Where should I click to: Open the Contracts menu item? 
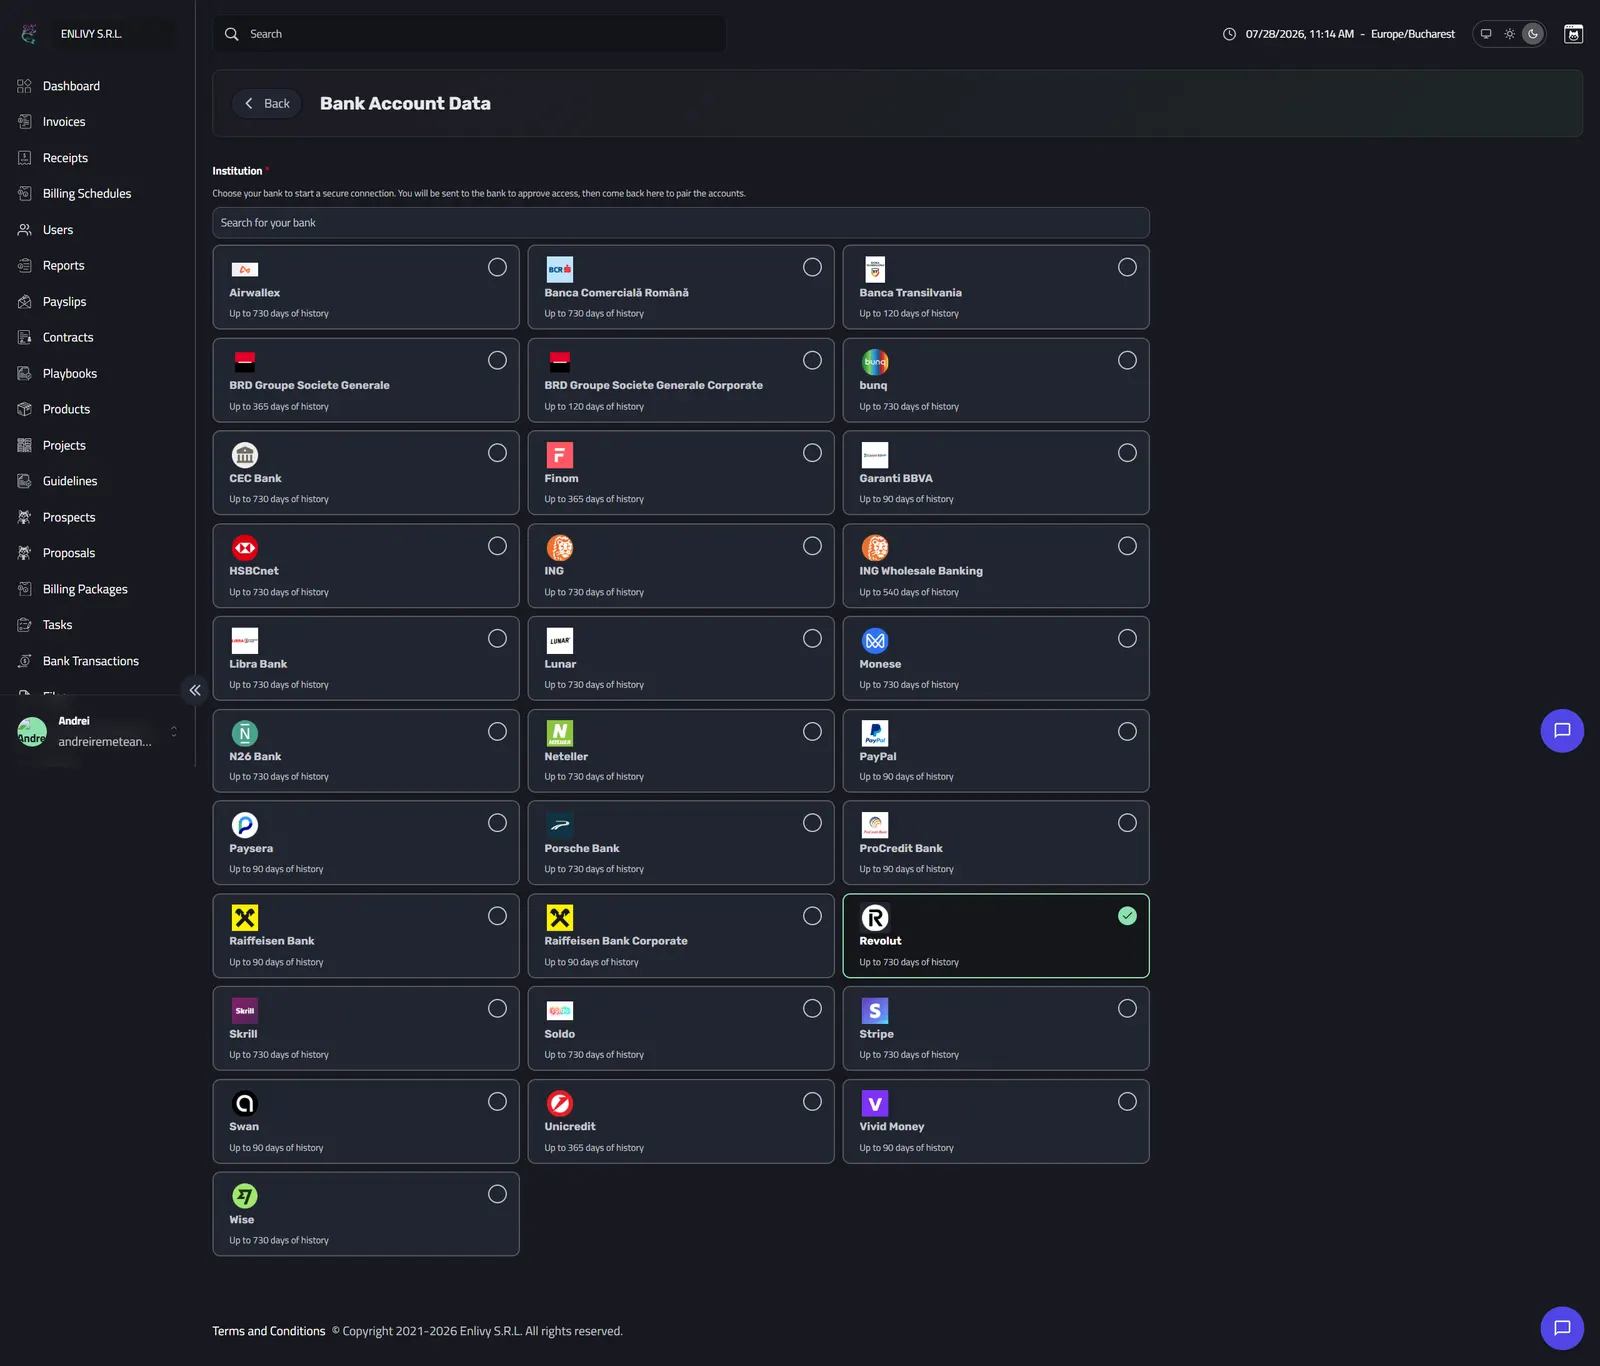coord(68,338)
